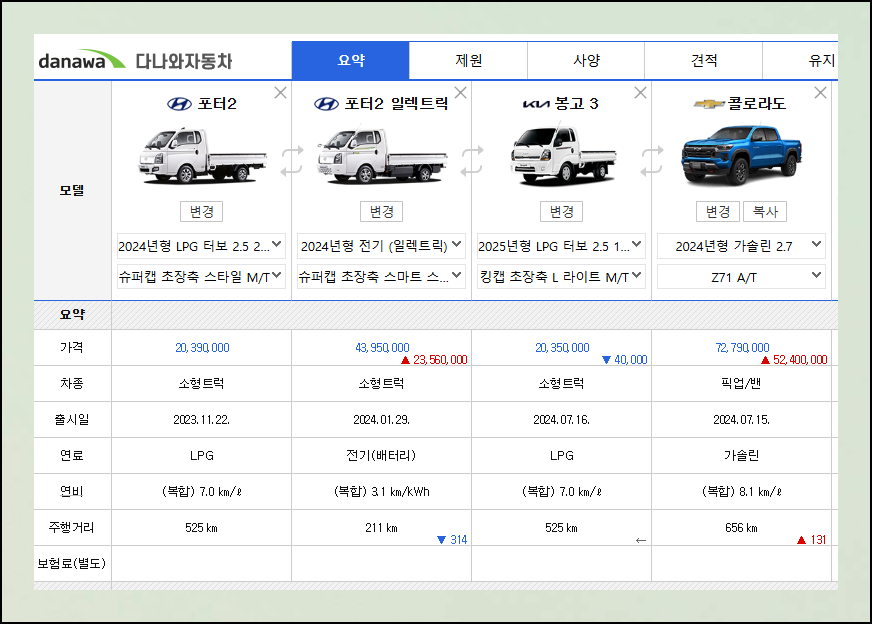Click (복합) 8.1 km/ℓ cell
This screenshot has height=624, width=872.
tap(741, 492)
